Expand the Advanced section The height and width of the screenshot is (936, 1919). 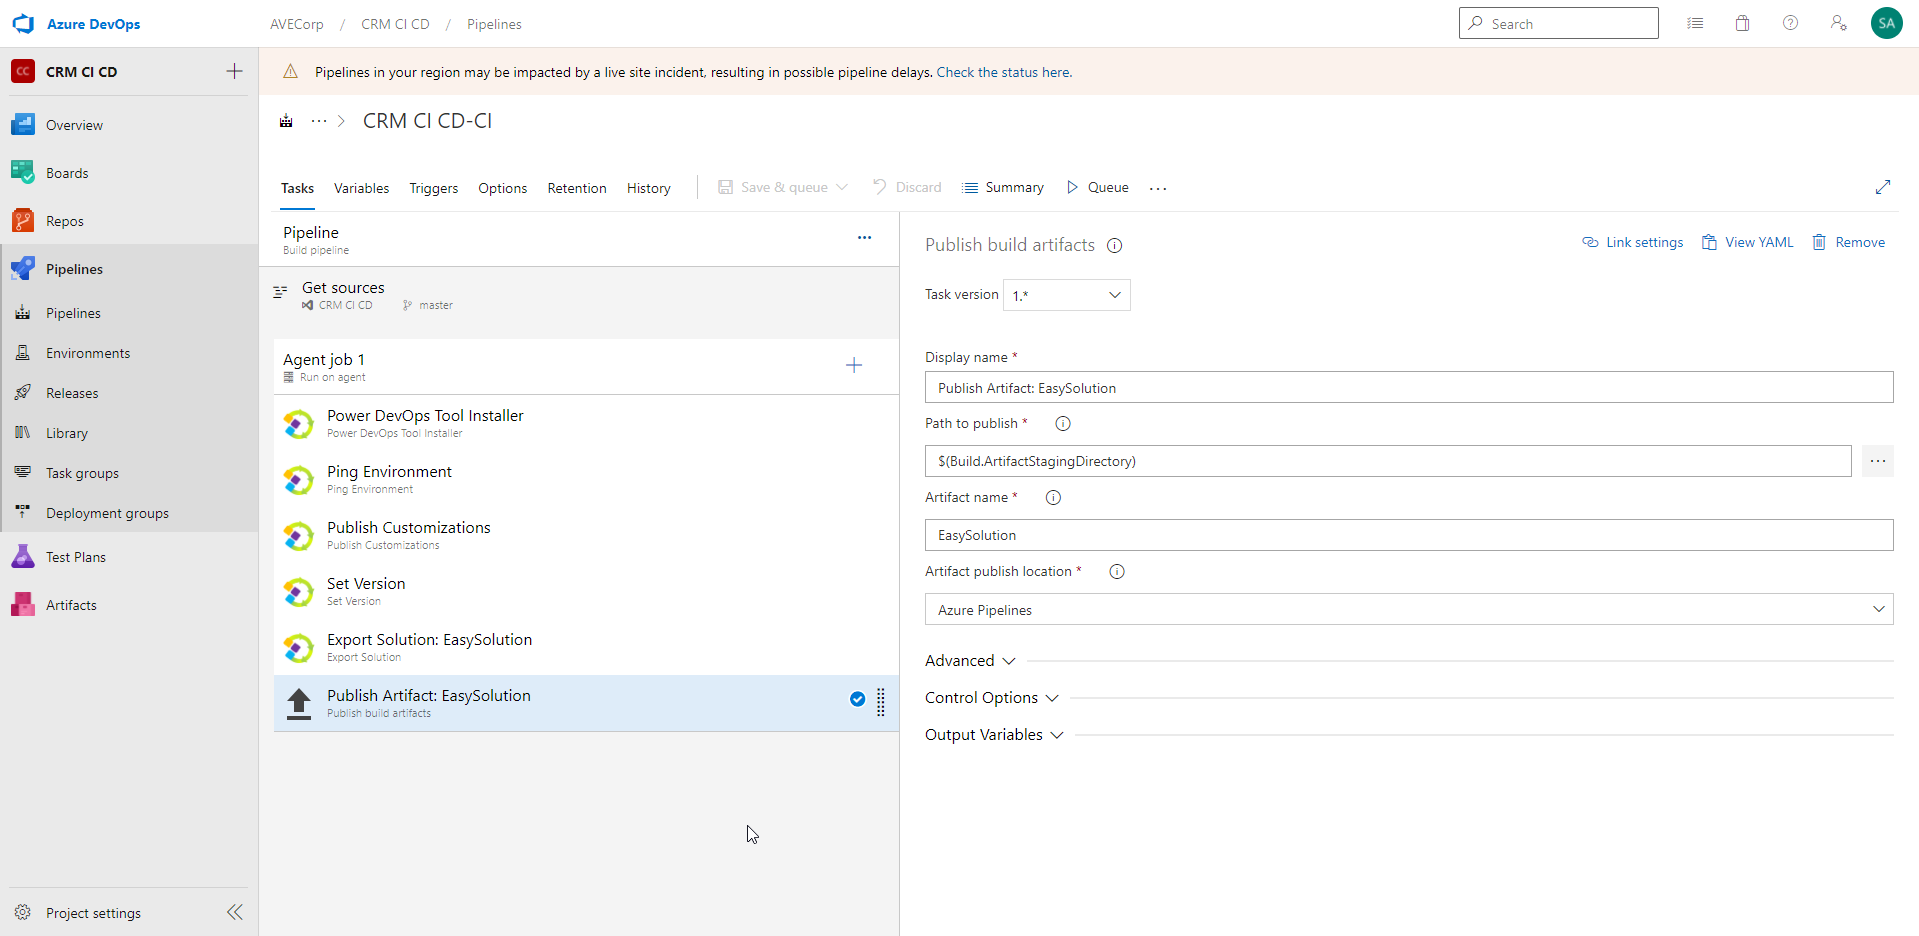970,661
